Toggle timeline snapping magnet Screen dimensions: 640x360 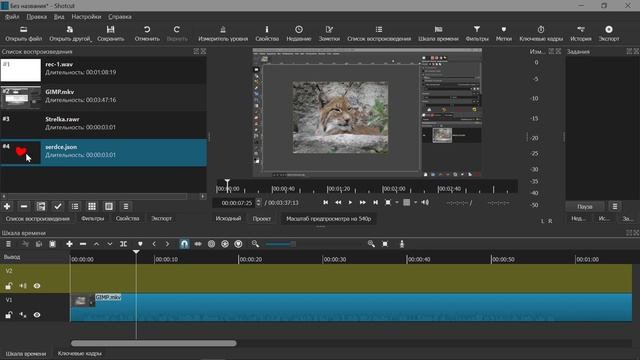pyautogui.click(x=184, y=244)
